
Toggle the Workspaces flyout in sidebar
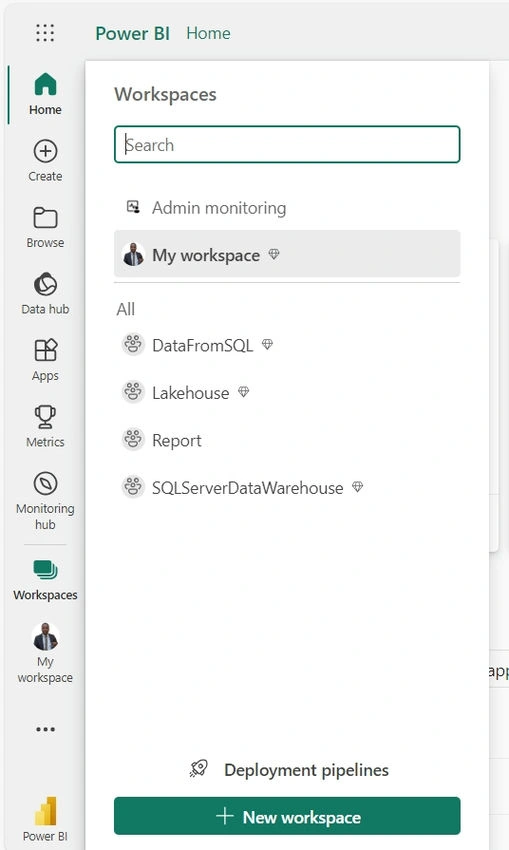pyautogui.click(x=45, y=580)
